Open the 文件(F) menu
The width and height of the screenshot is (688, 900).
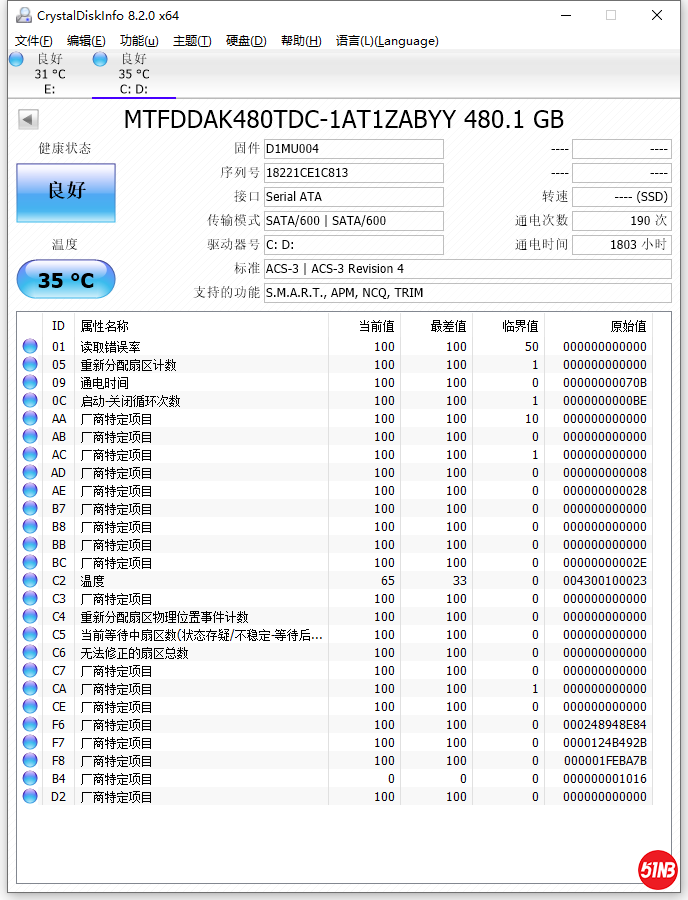tap(34, 41)
